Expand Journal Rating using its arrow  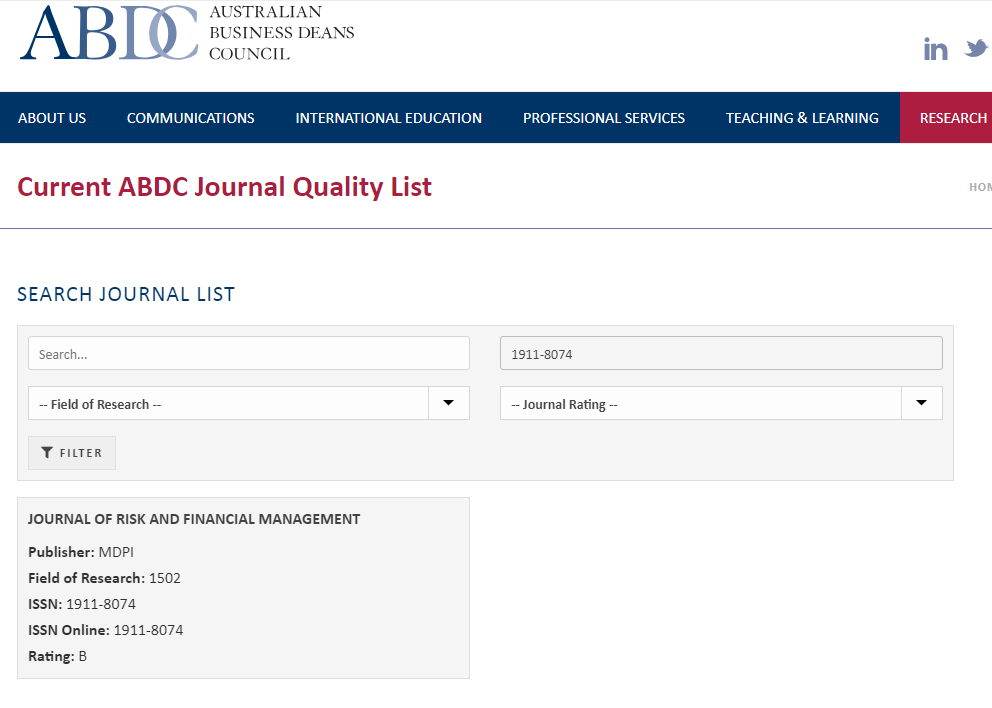click(x=922, y=403)
